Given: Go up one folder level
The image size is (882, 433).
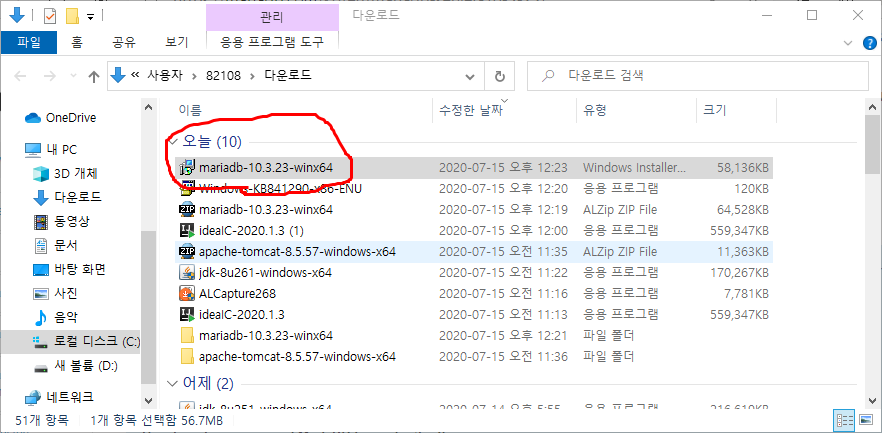Looking at the screenshot, I should (x=94, y=76).
